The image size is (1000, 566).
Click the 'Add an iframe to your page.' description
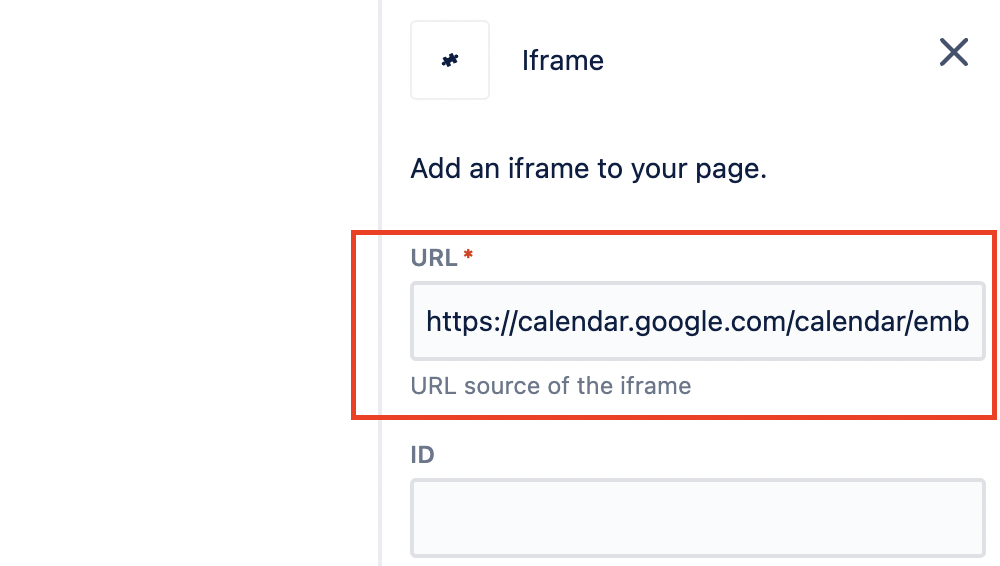pyautogui.click(x=588, y=169)
